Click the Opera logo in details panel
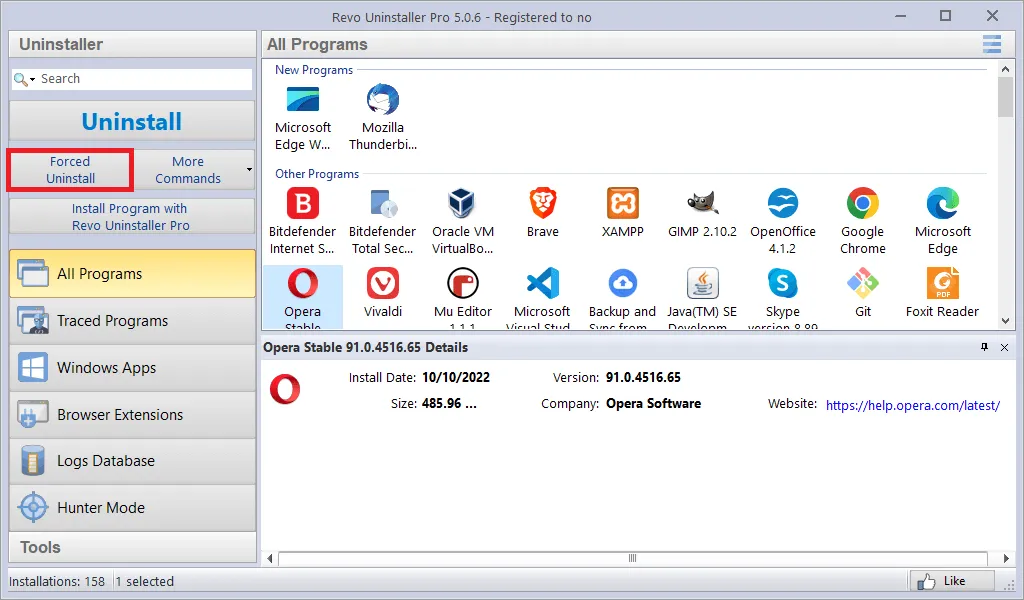Screen dimensions: 1024x600 point(285,389)
